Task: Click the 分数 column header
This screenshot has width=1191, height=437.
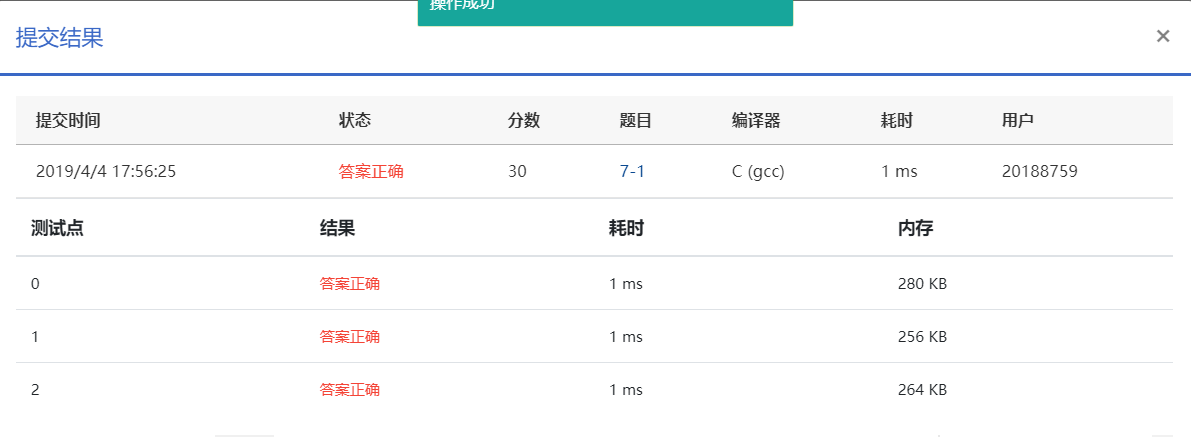Action: 524,121
